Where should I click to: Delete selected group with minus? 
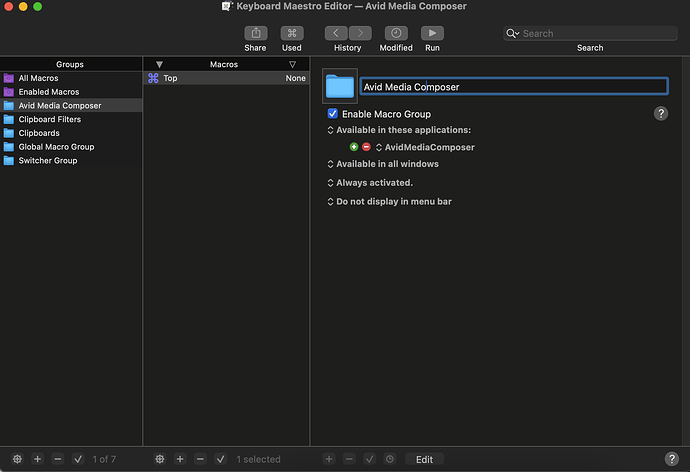58,459
